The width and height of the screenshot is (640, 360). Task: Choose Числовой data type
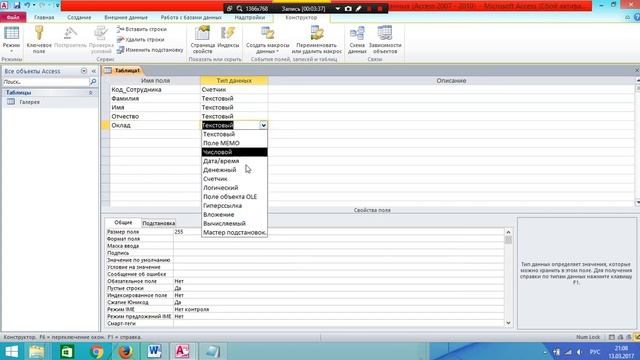pos(234,152)
